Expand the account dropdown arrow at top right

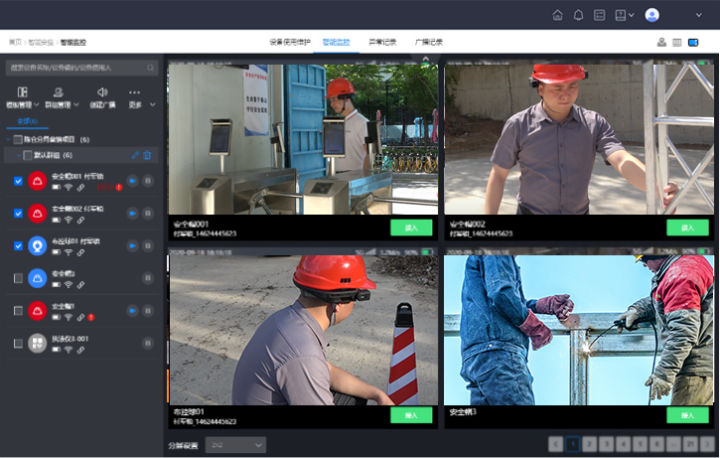click(x=698, y=15)
